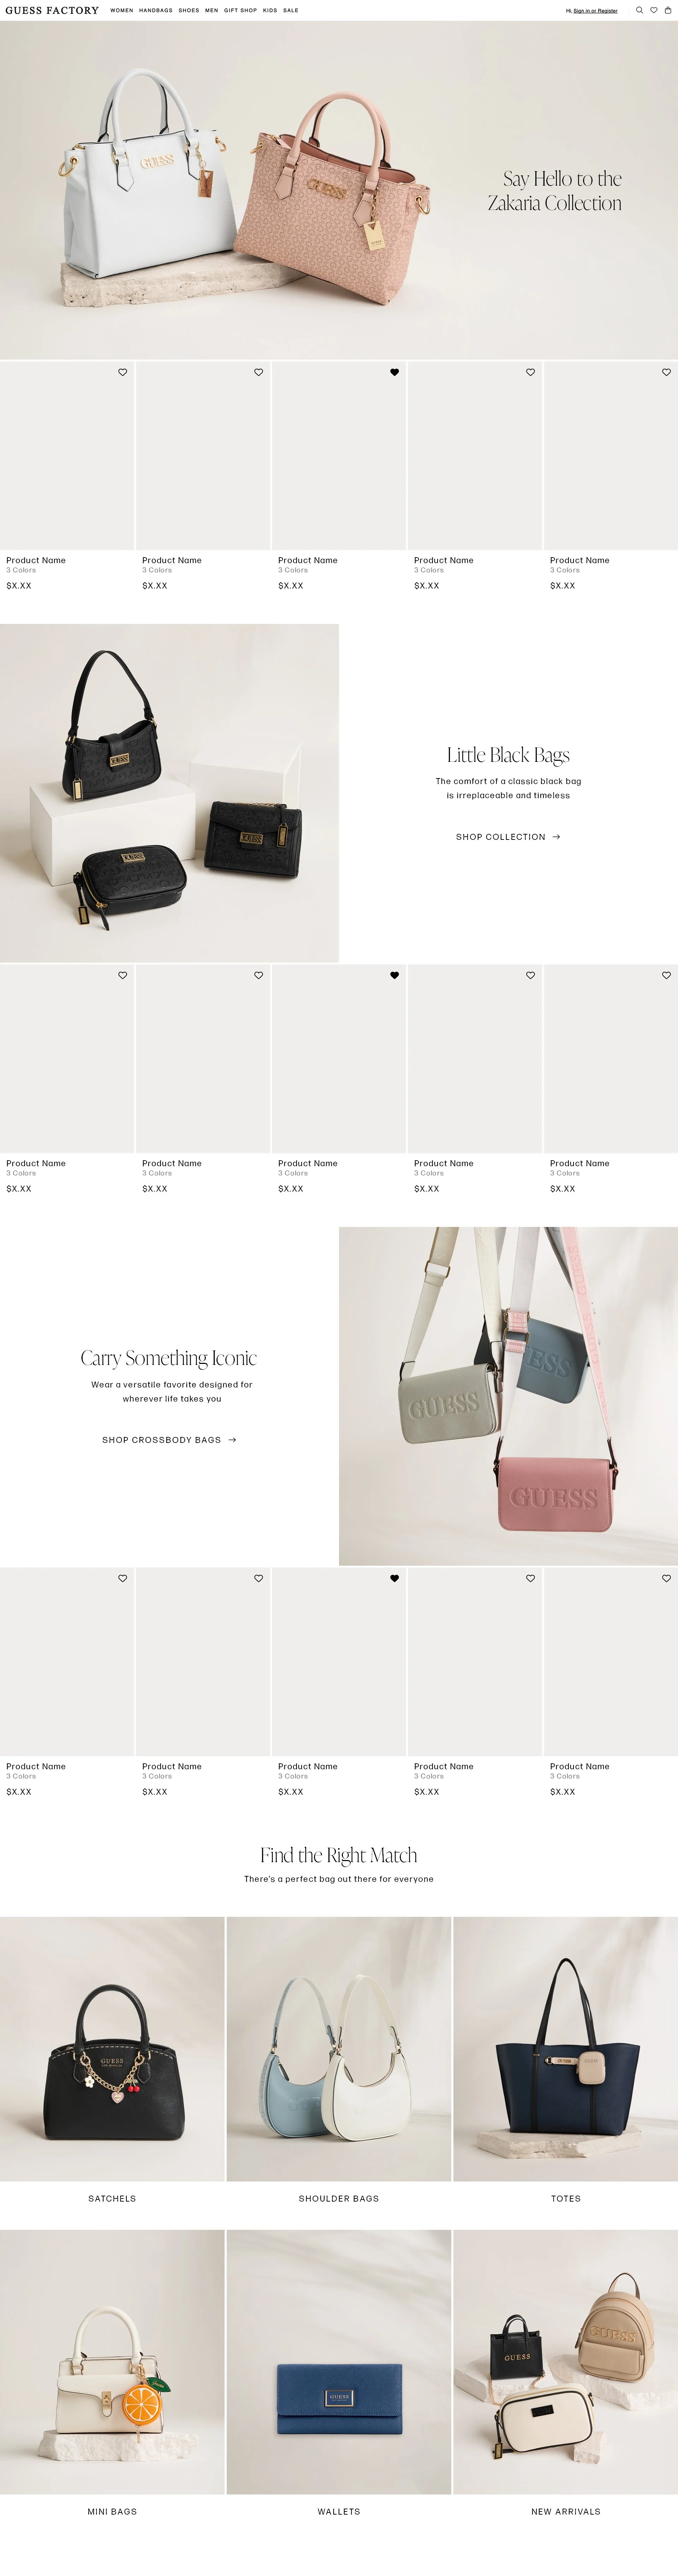The width and height of the screenshot is (678, 2576).
Task: Open the crossbody bags hanging photo
Action: coord(508,1396)
